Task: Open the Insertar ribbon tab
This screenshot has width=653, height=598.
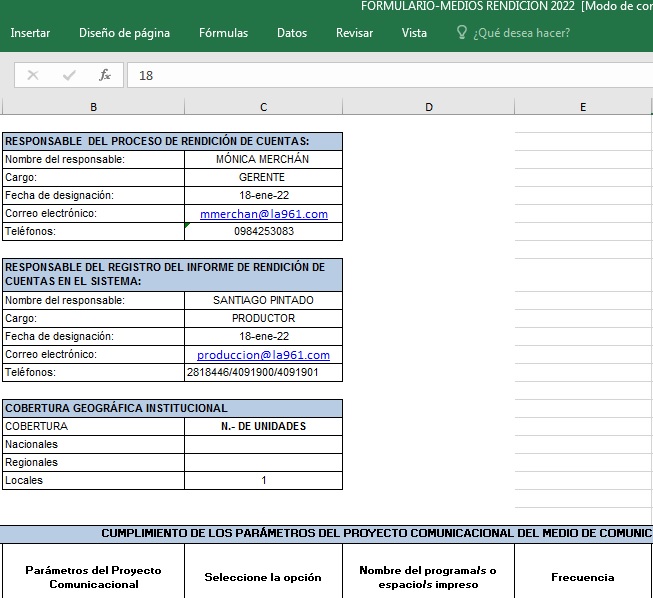Action: tap(30, 33)
